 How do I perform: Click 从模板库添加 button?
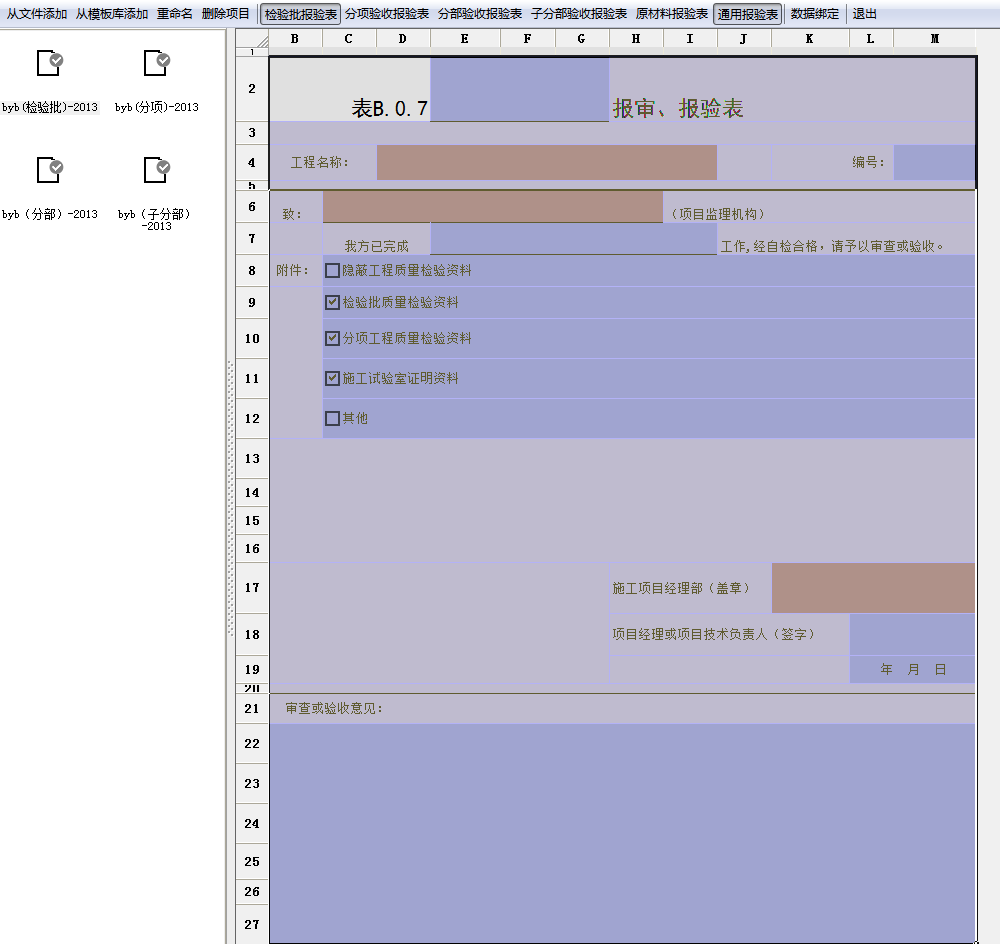pyautogui.click(x=112, y=14)
